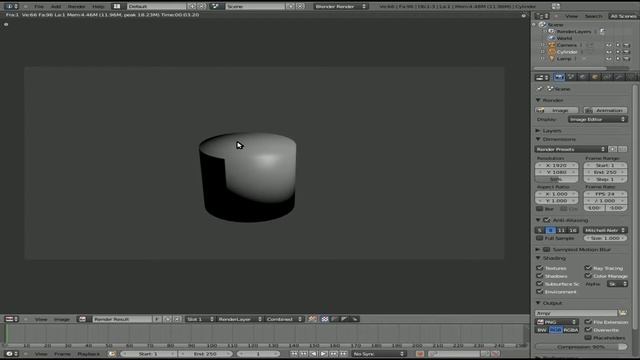Open the No Sync dropdown in timeline
The height and width of the screenshot is (360, 640).
tap(379, 354)
